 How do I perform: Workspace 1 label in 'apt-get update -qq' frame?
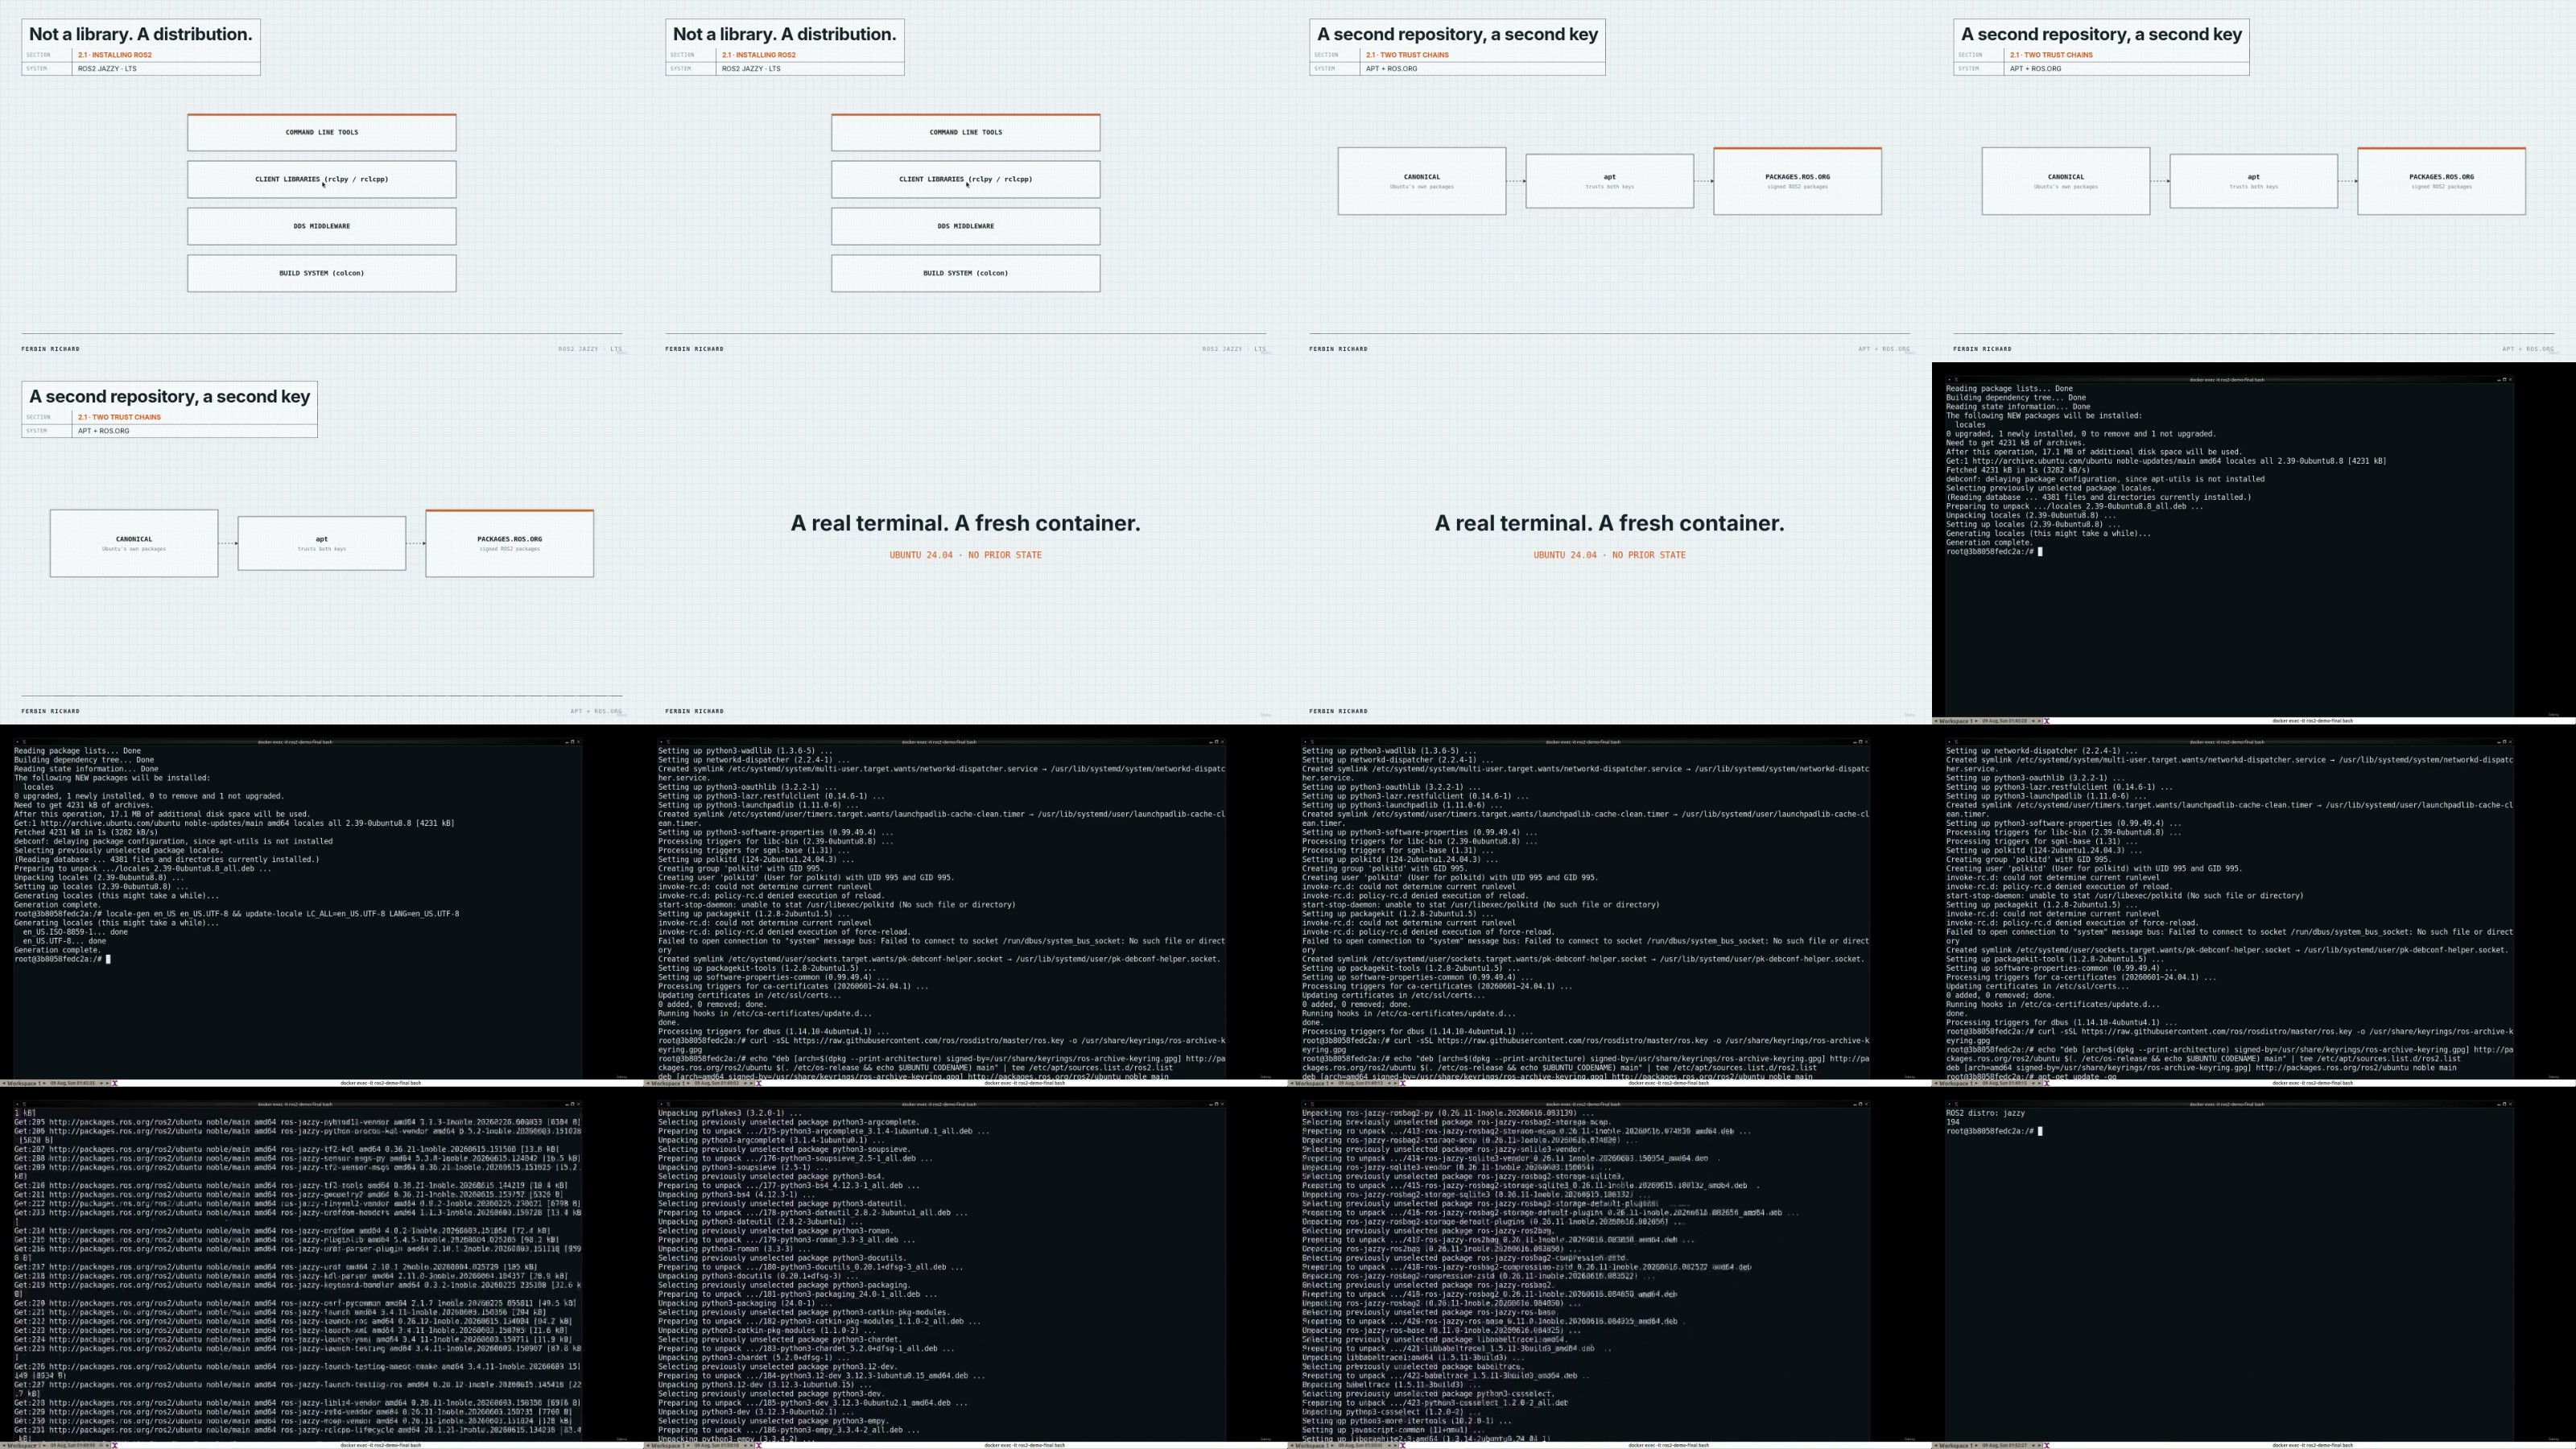point(1956,1083)
